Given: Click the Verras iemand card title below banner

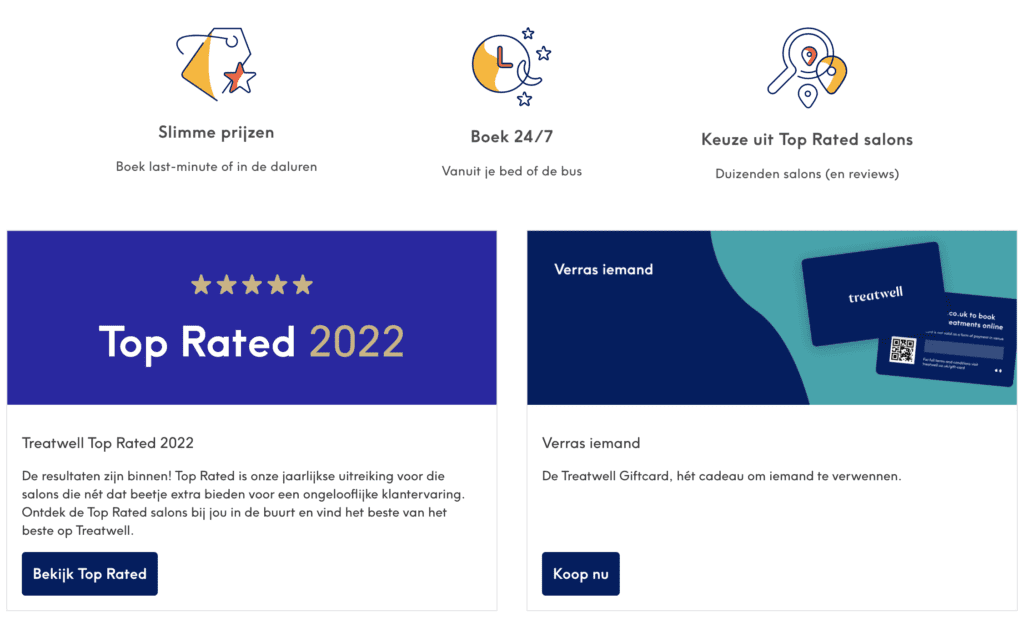Looking at the screenshot, I should [591, 443].
